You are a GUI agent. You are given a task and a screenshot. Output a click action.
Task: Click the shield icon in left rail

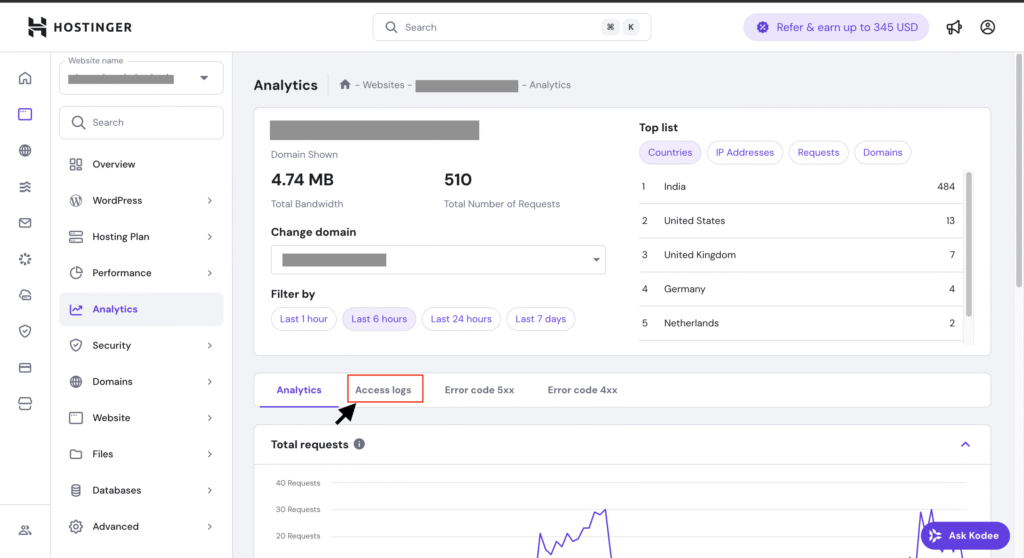click(x=25, y=331)
